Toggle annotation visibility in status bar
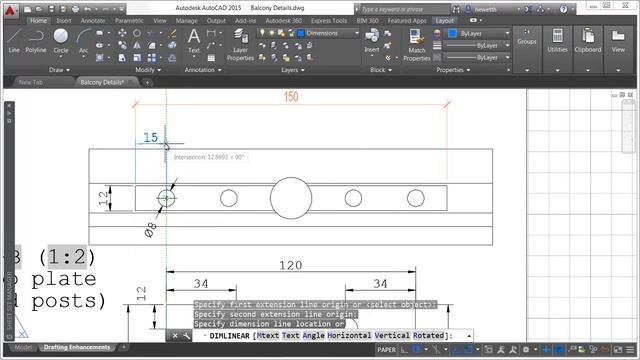 tap(500, 350)
